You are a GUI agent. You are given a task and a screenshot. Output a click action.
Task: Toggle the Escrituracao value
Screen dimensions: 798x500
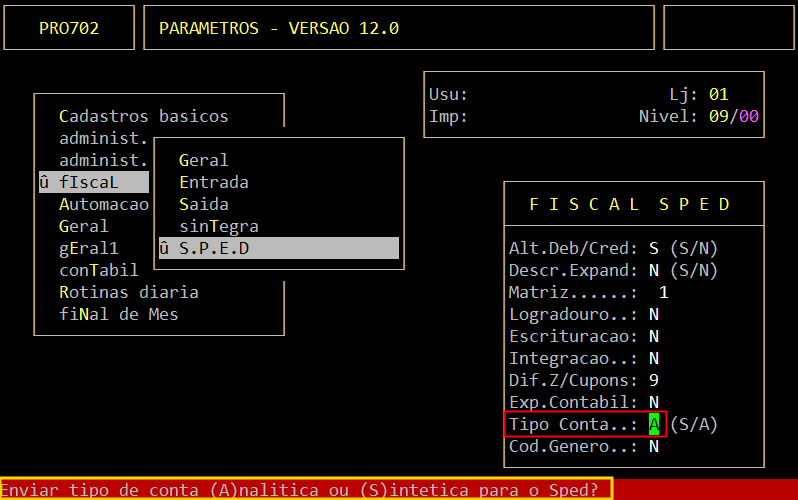653,336
